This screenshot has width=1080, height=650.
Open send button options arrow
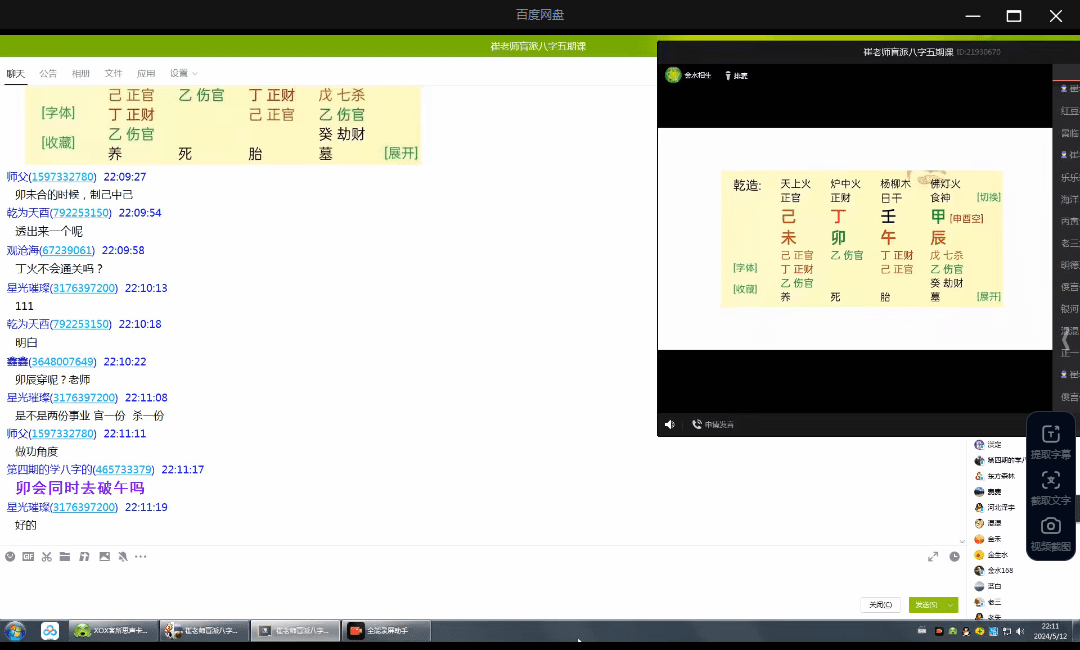pyautogui.click(x=951, y=605)
